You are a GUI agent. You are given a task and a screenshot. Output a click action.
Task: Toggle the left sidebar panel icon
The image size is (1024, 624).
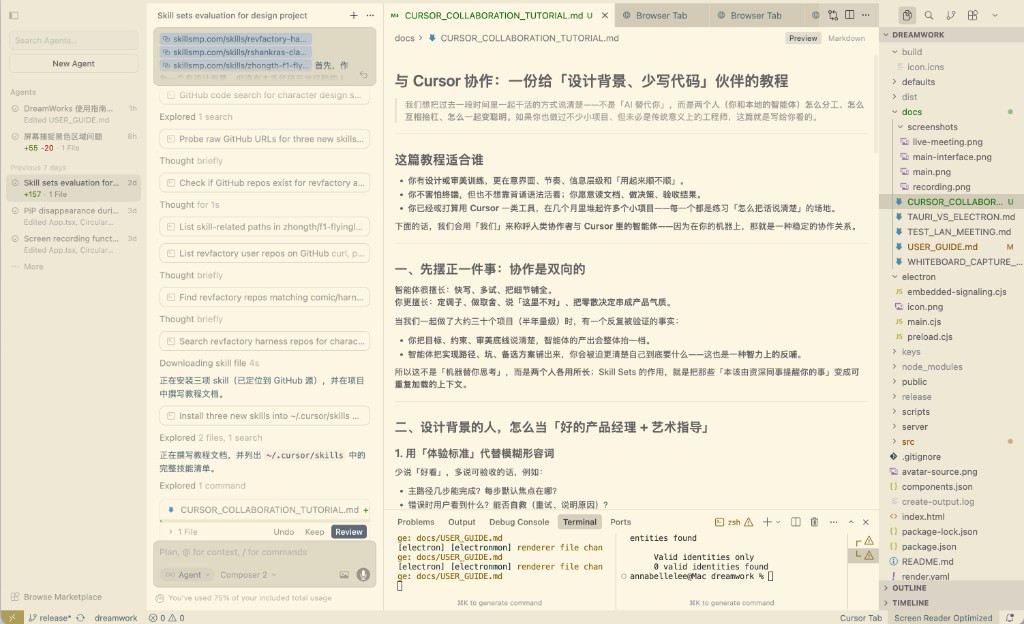coord(14,15)
